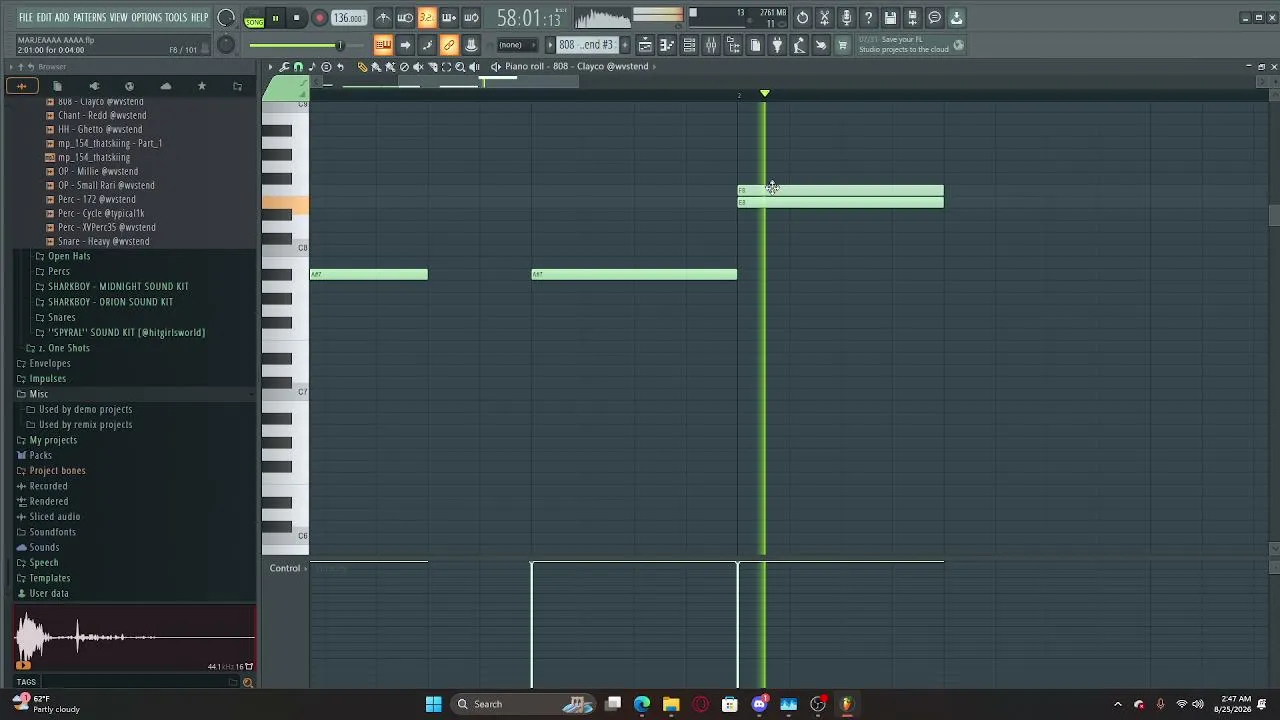
Task: Click the Windows Start button
Action: [434, 704]
